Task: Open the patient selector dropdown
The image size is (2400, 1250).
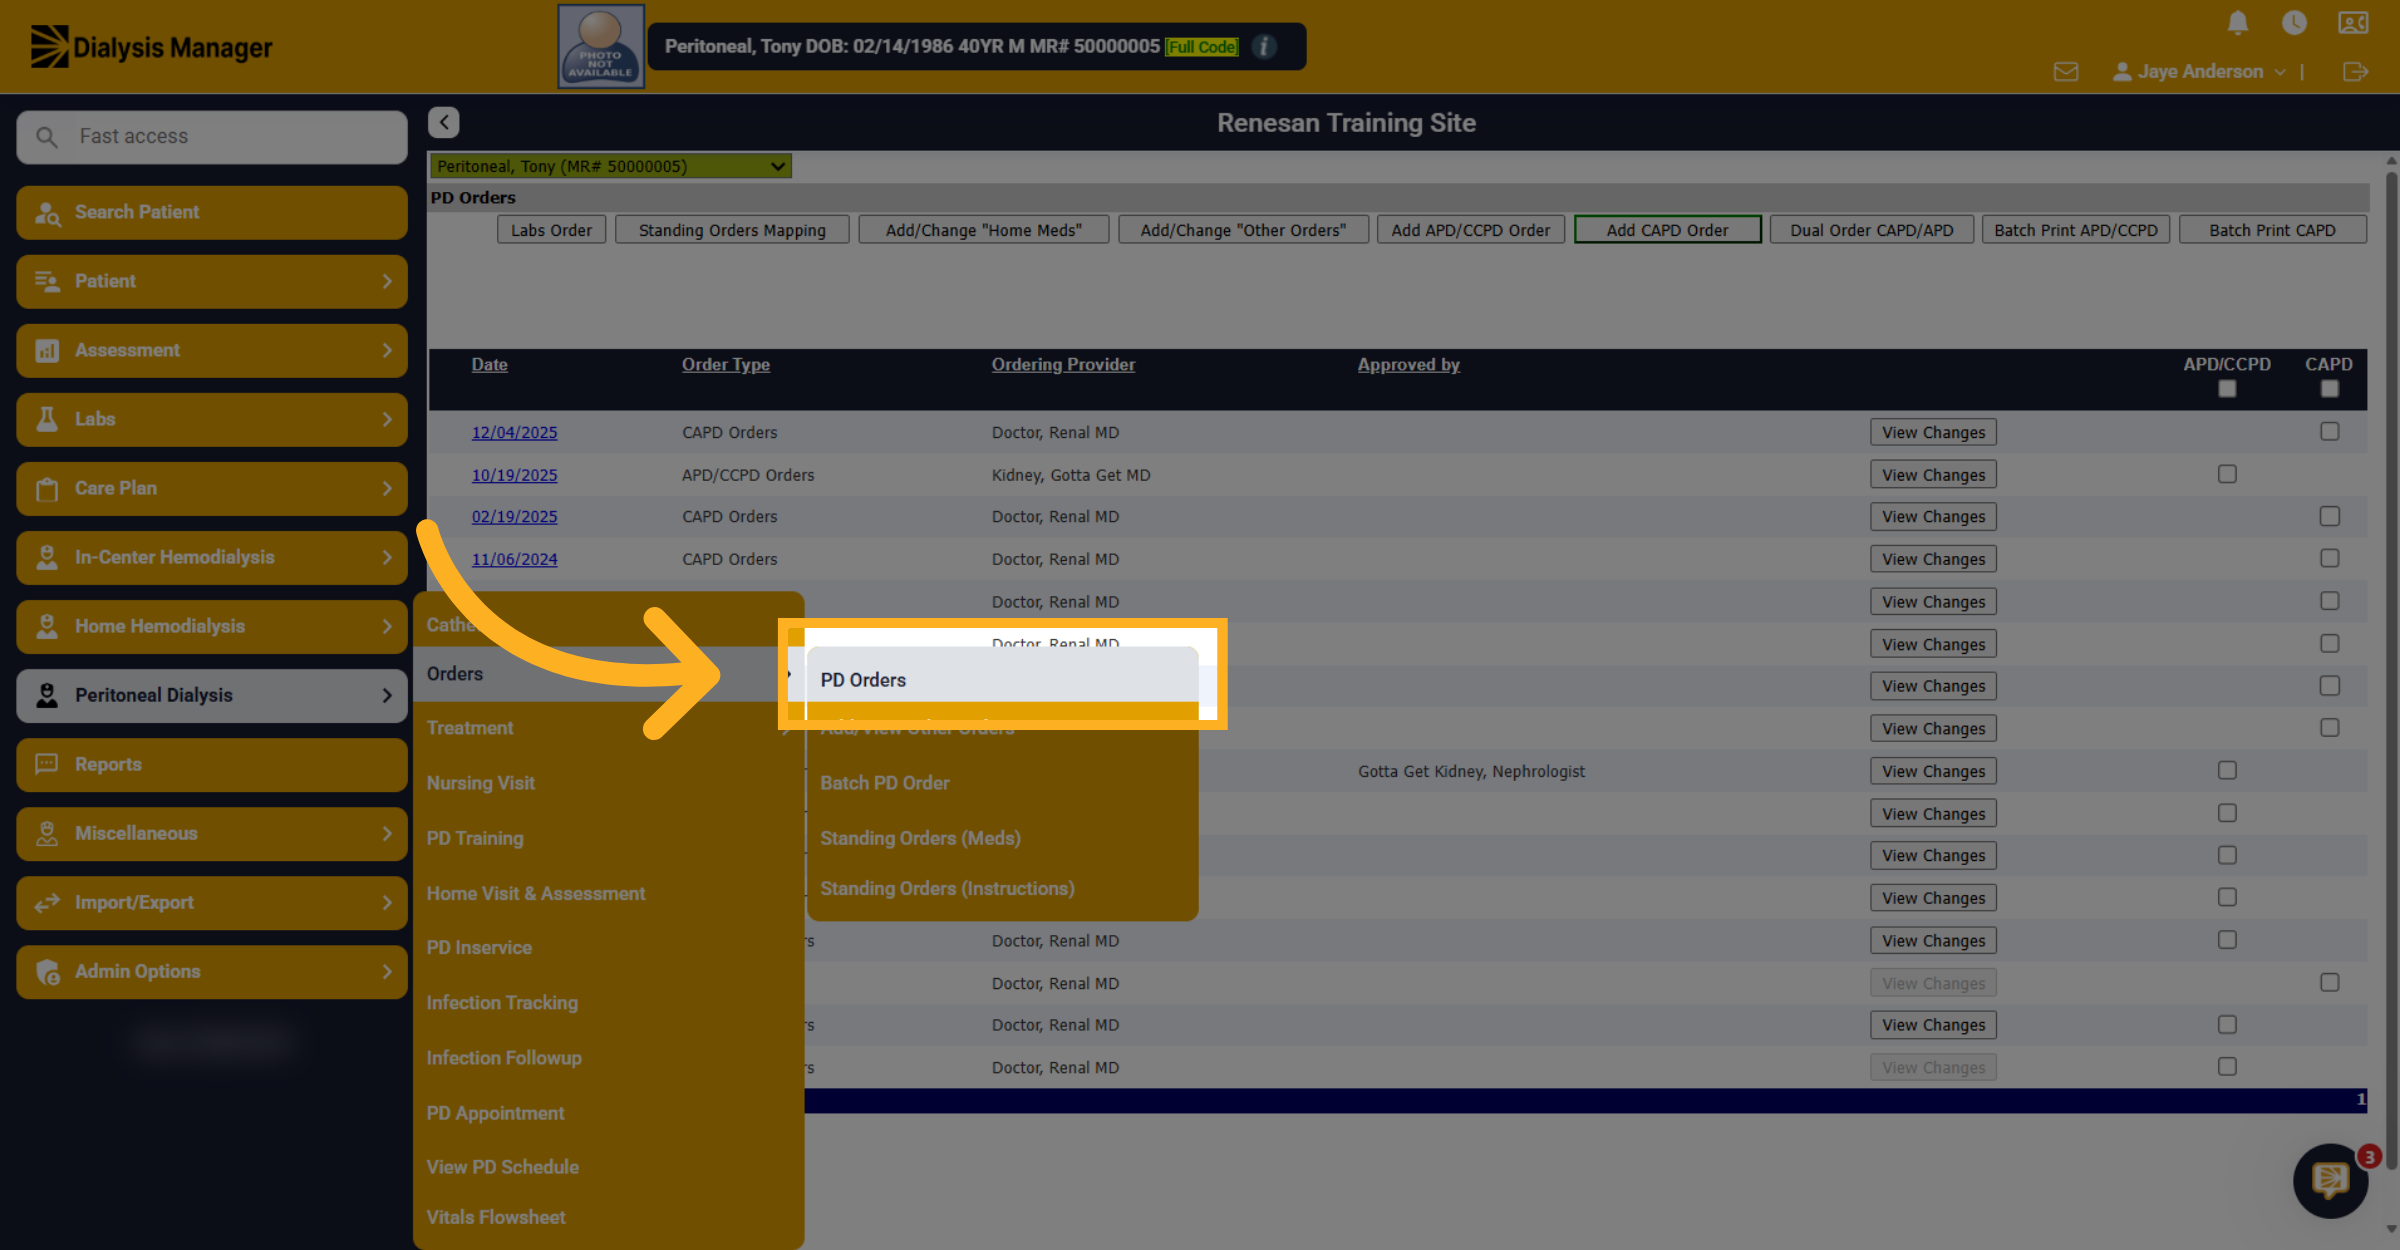Action: 610,166
